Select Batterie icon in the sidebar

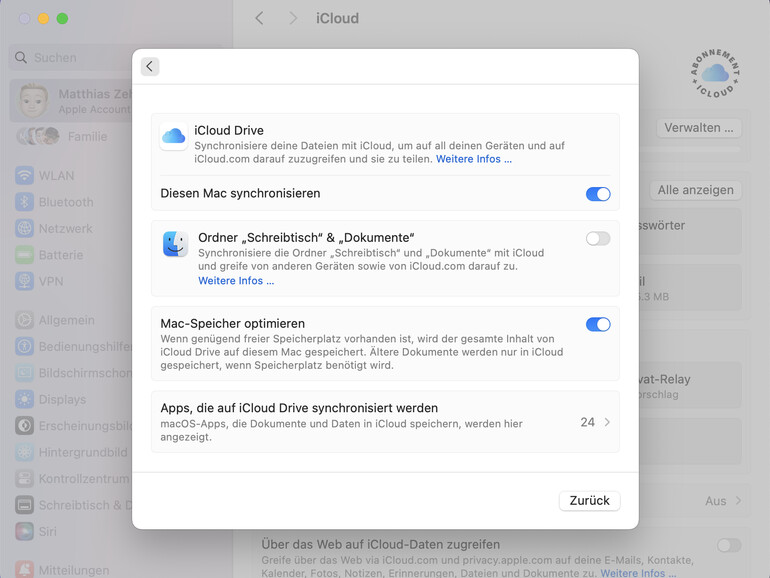pos(24,255)
